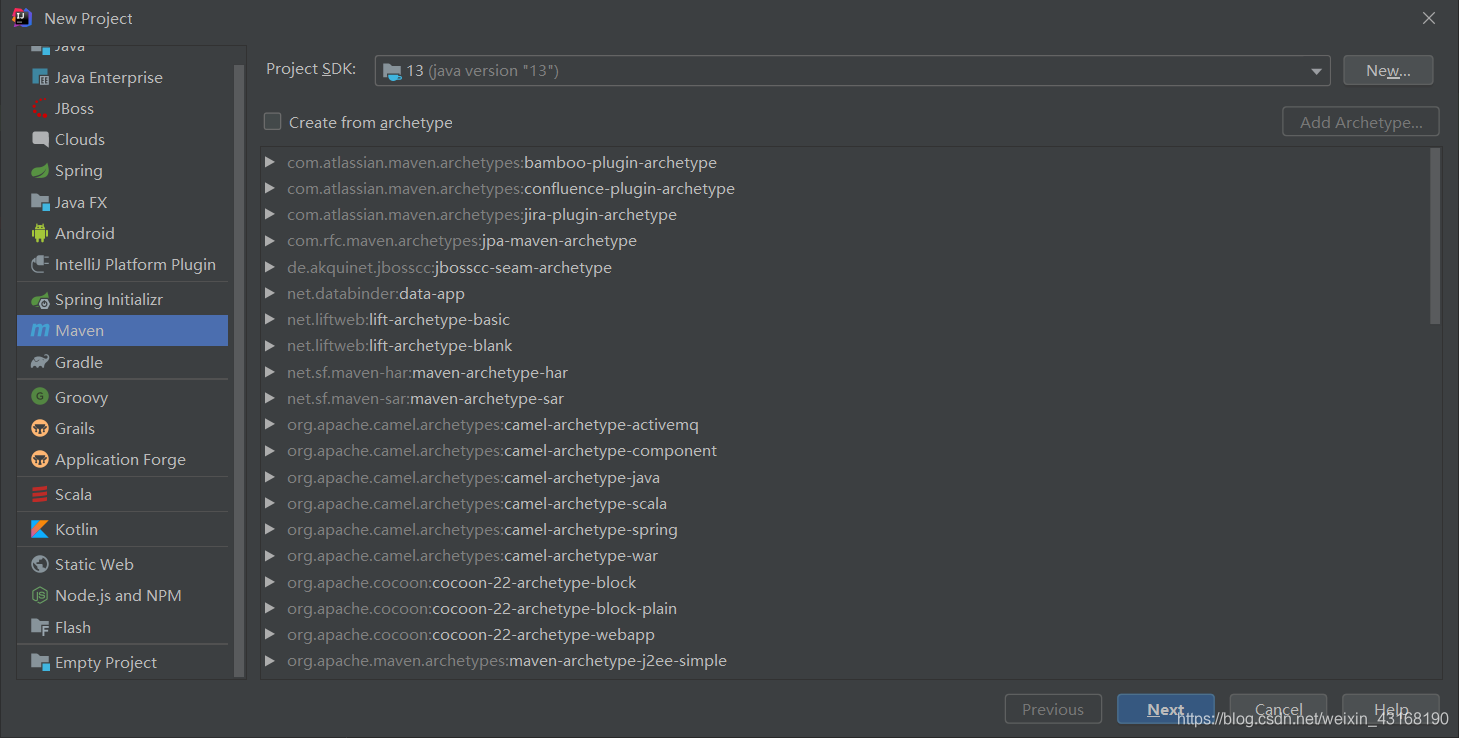
Task: Click the Spring Initializr icon
Action: tap(40, 299)
